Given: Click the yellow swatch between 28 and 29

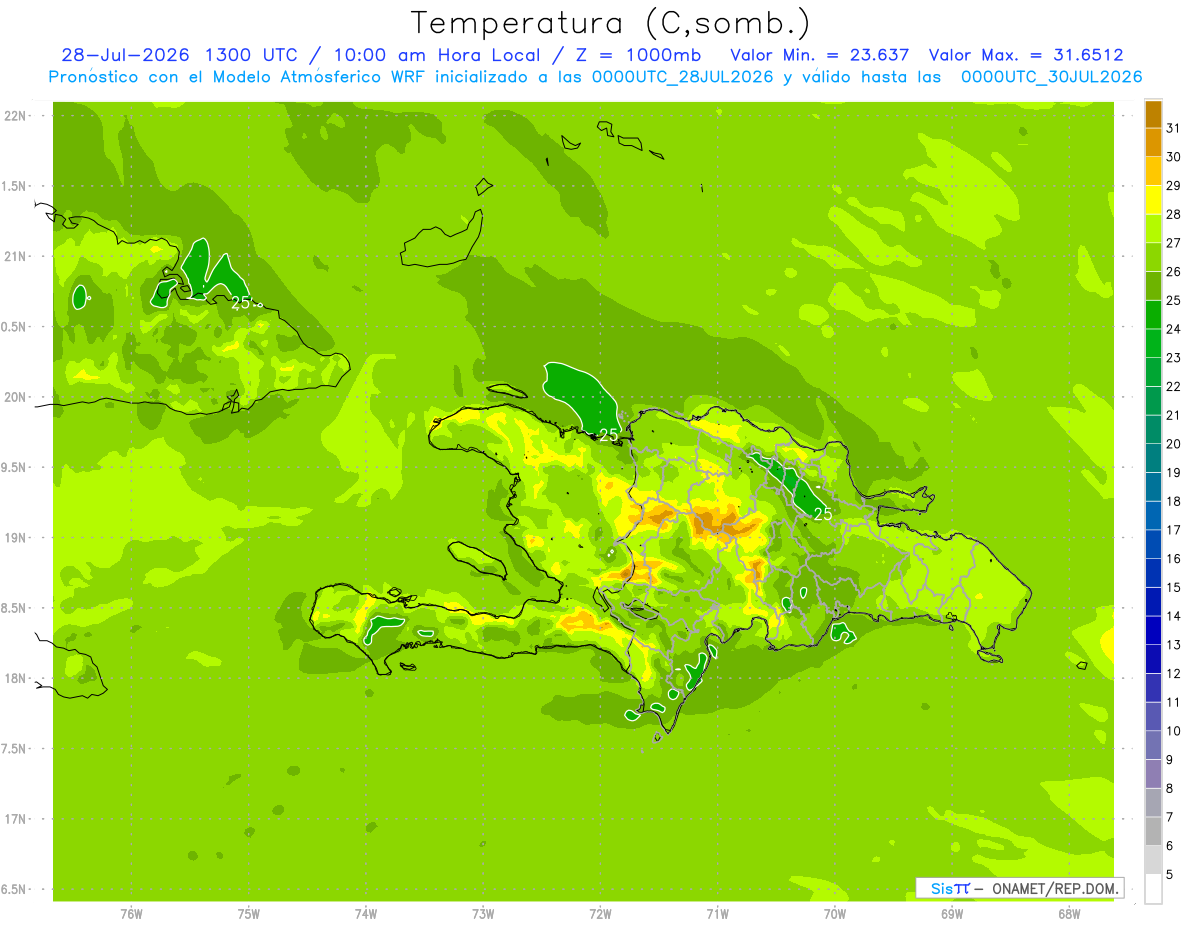Looking at the screenshot, I should [x=1153, y=200].
